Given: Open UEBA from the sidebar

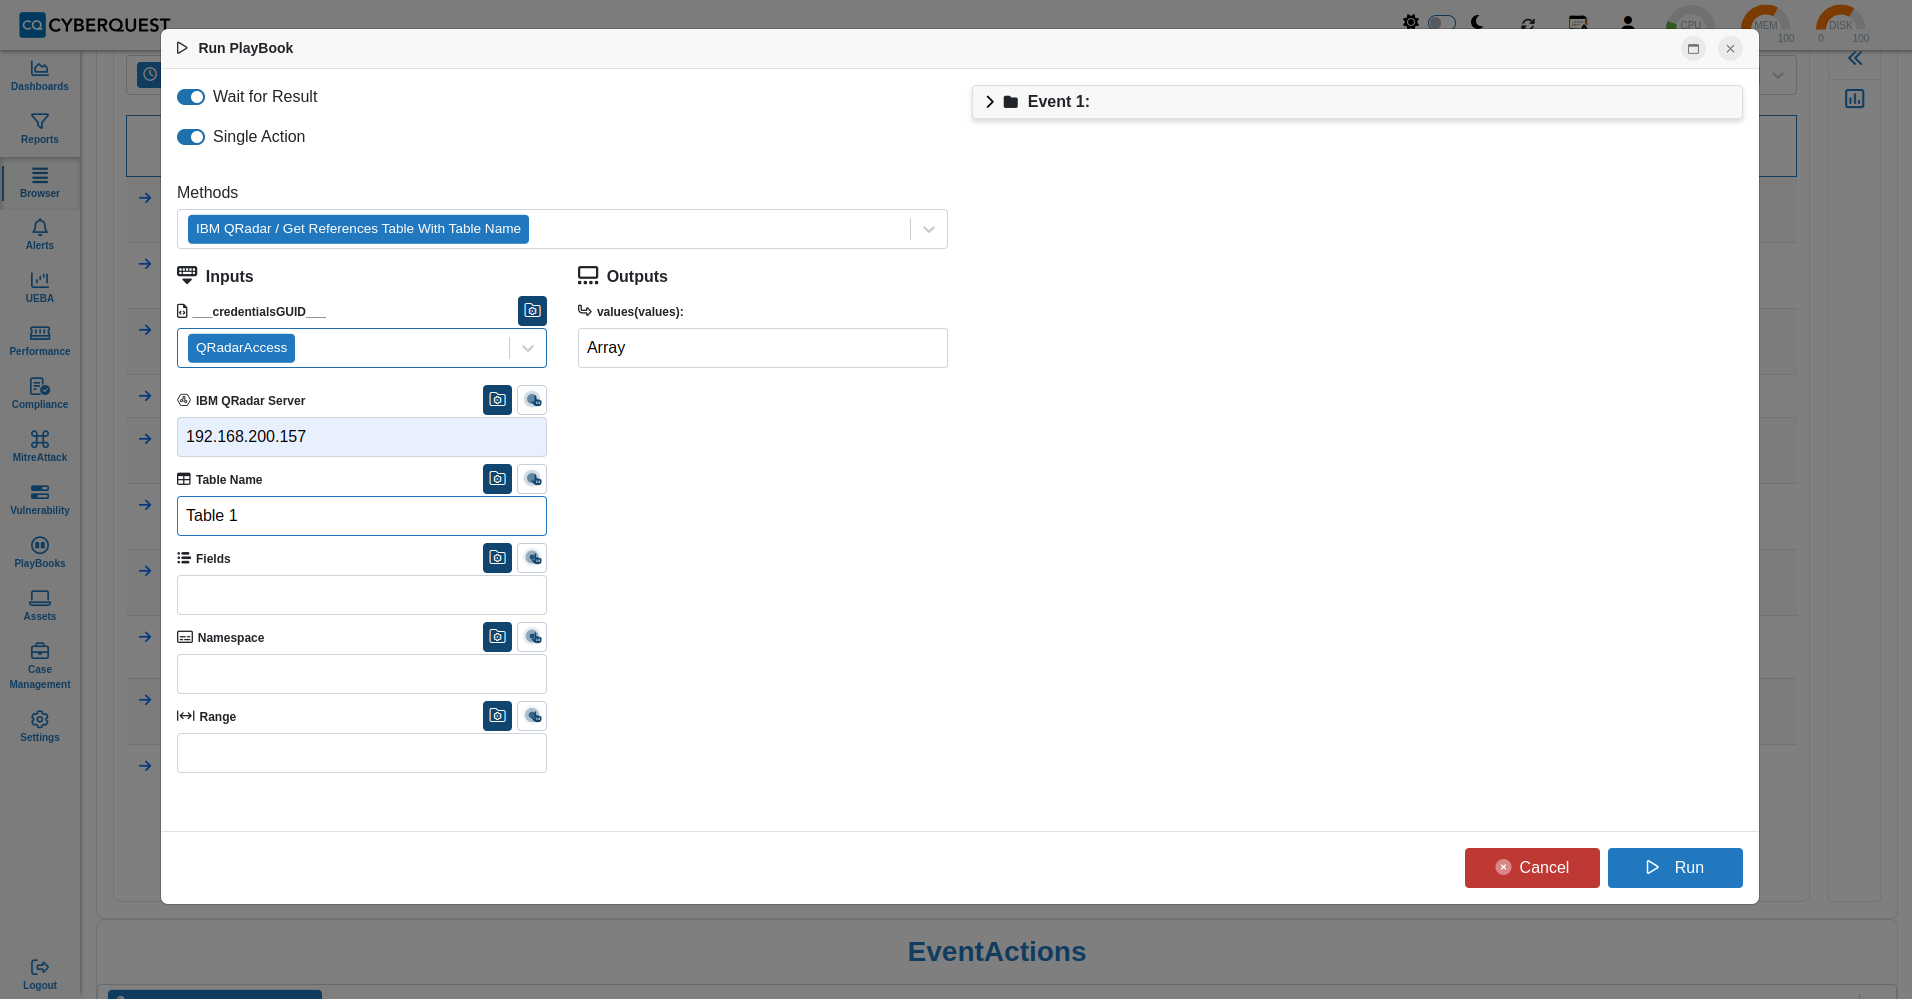Looking at the screenshot, I should coord(40,287).
